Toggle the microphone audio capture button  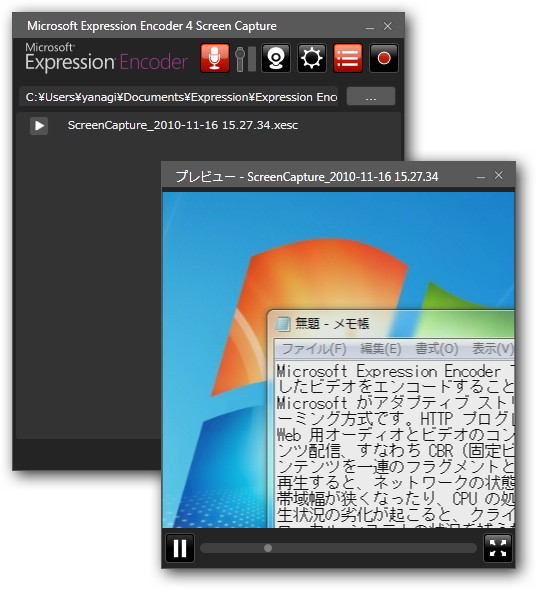[x=214, y=58]
